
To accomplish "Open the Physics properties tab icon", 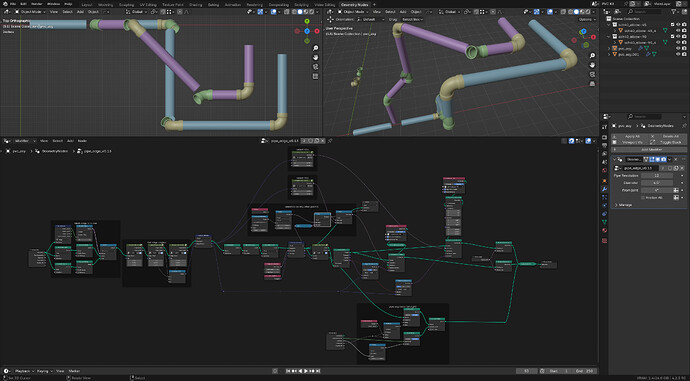I will tap(605, 205).
